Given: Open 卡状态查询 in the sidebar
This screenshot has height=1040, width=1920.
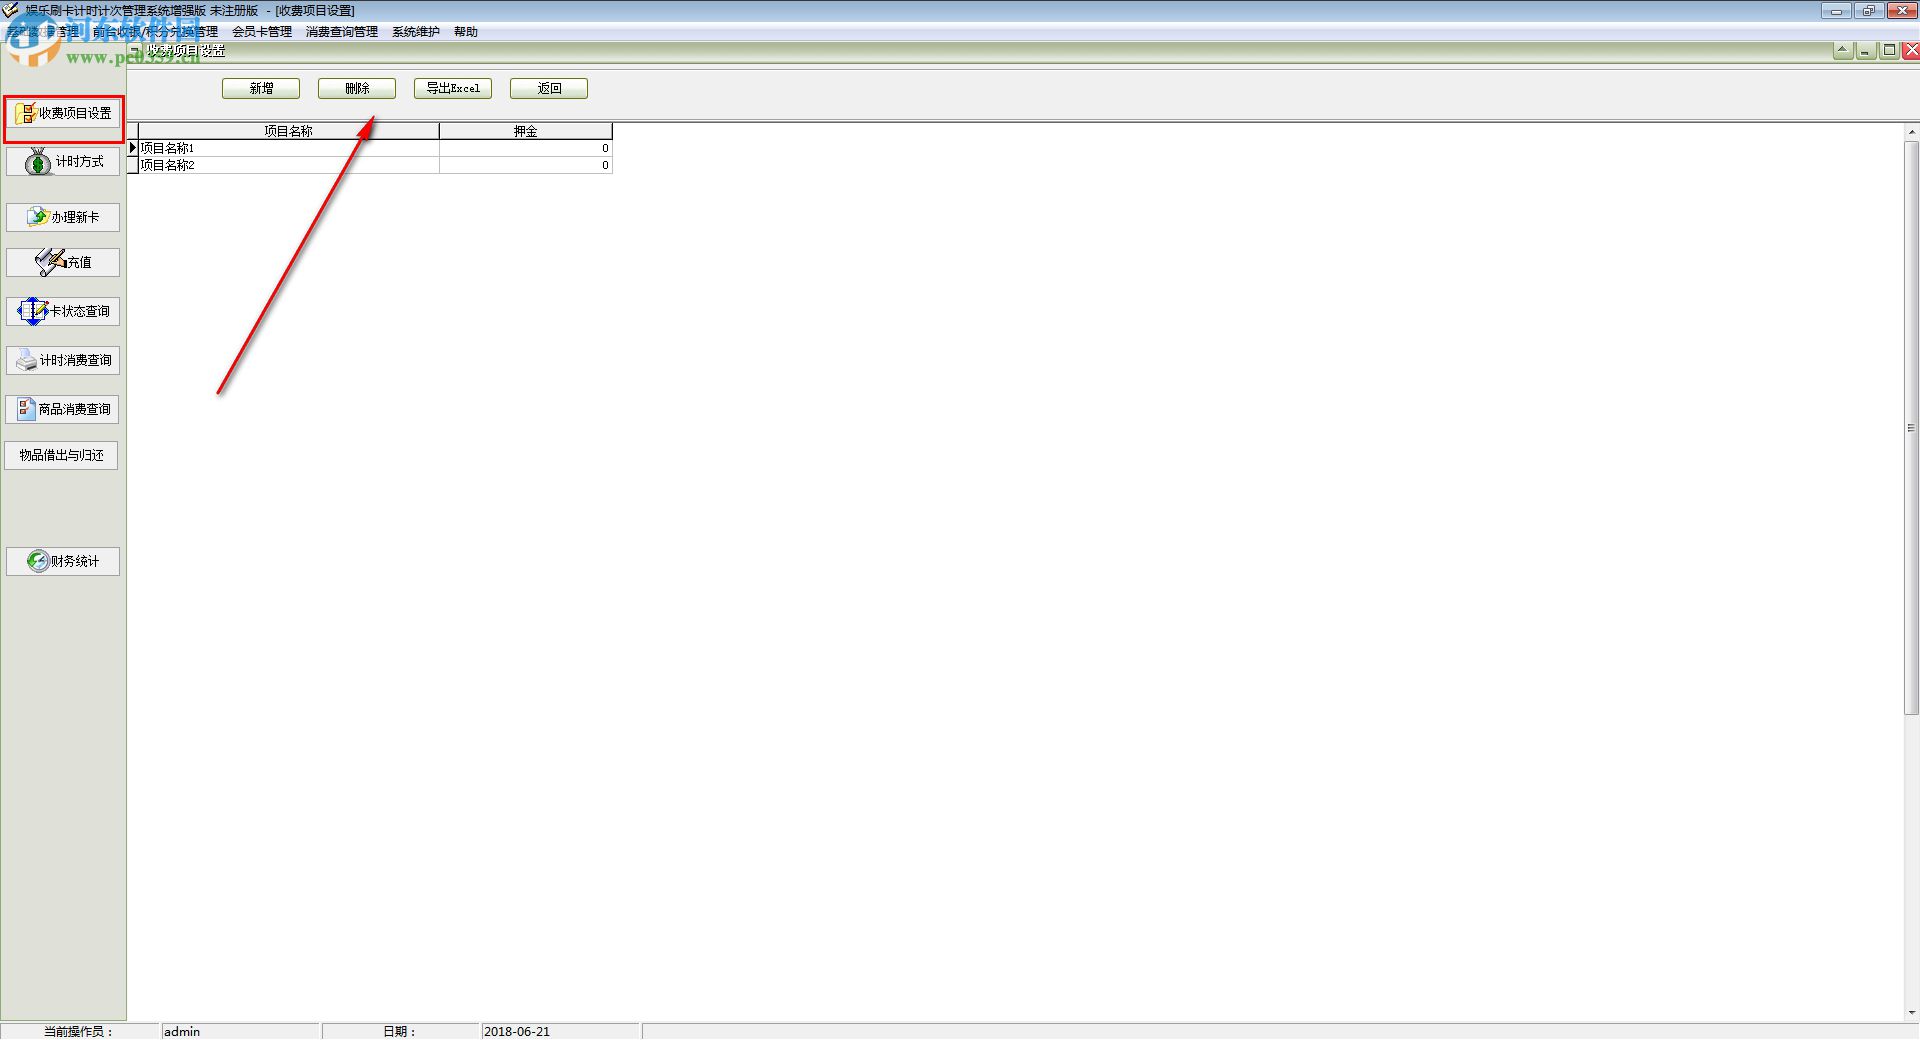Looking at the screenshot, I should coord(63,311).
